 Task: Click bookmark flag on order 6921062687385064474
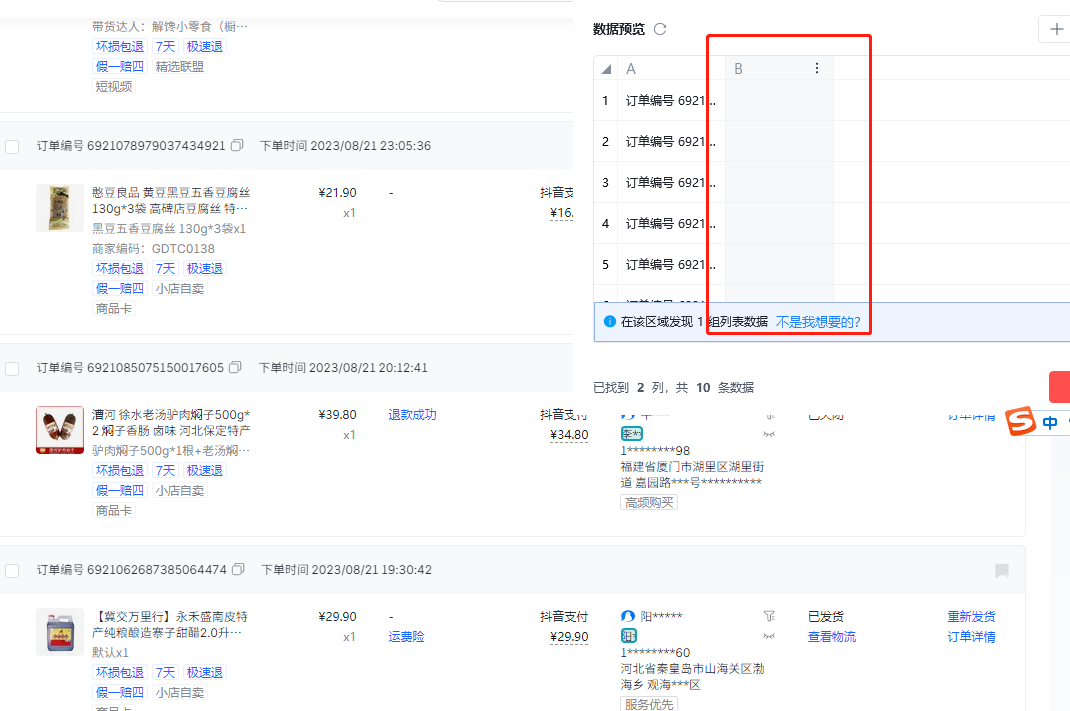(x=1001, y=571)
